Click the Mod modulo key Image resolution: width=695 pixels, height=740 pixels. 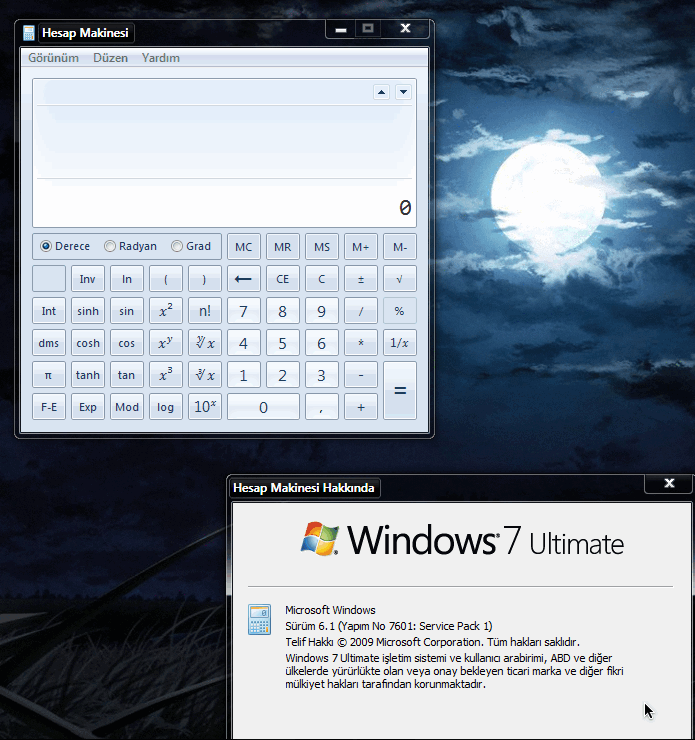point(127,407)
